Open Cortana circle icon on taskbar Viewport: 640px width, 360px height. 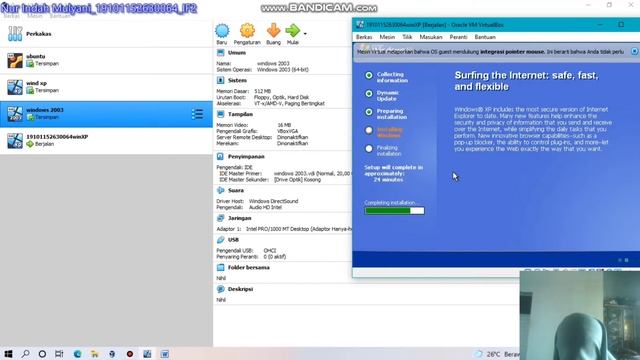[x=42, y=354]
